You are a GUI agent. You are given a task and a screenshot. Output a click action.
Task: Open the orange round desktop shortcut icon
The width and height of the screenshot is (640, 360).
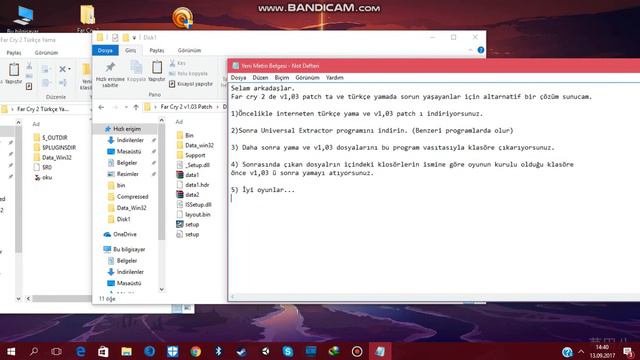(182, 18)
